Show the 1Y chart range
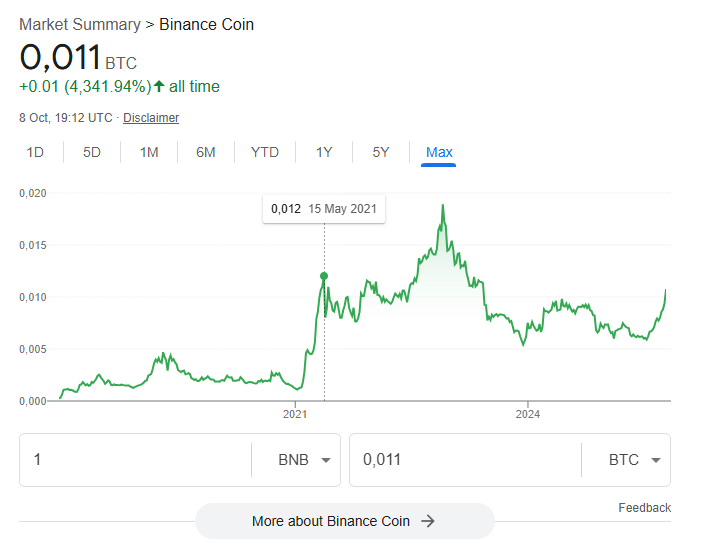This screenshot has width=707, height=559. [324, 152]
